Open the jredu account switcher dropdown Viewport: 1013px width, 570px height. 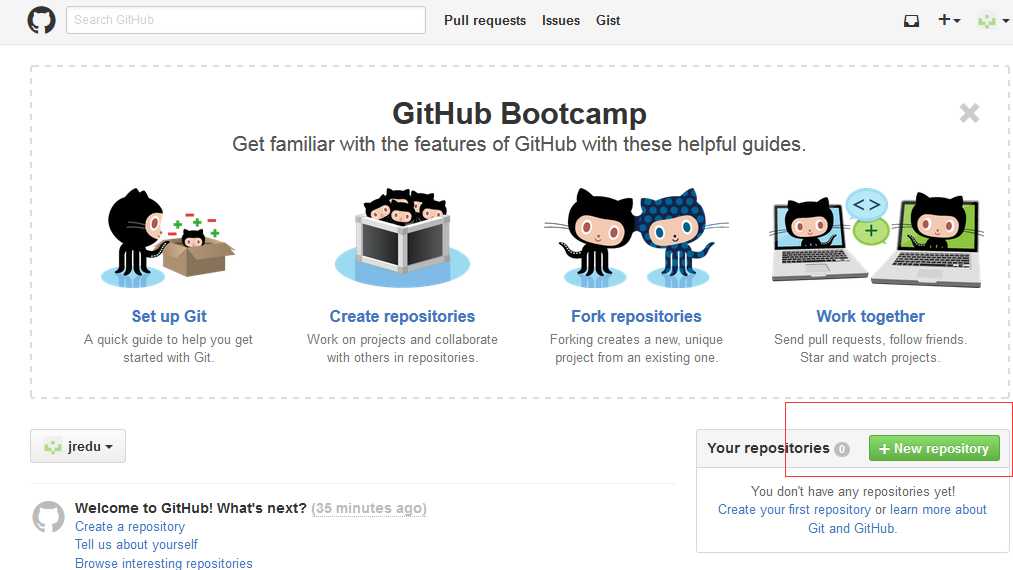click(78, 446)
